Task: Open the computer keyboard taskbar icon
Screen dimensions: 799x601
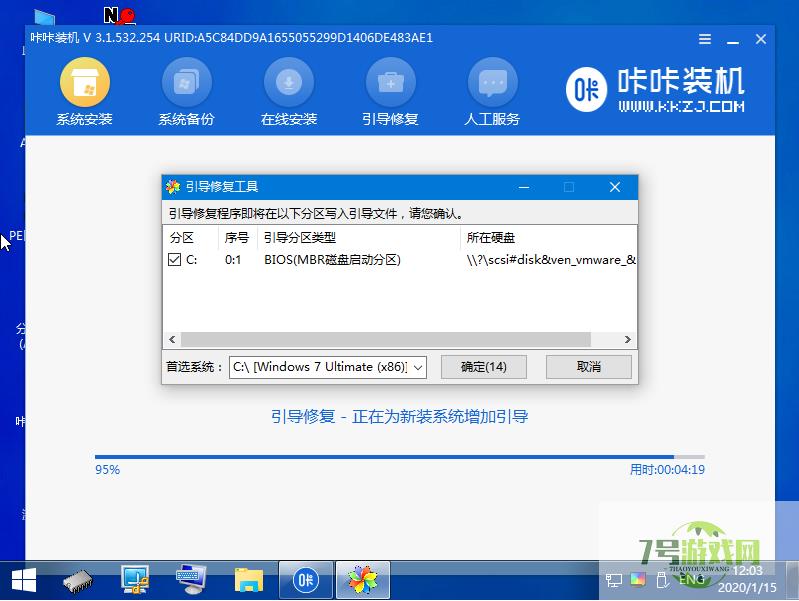Action: (192, 580)
